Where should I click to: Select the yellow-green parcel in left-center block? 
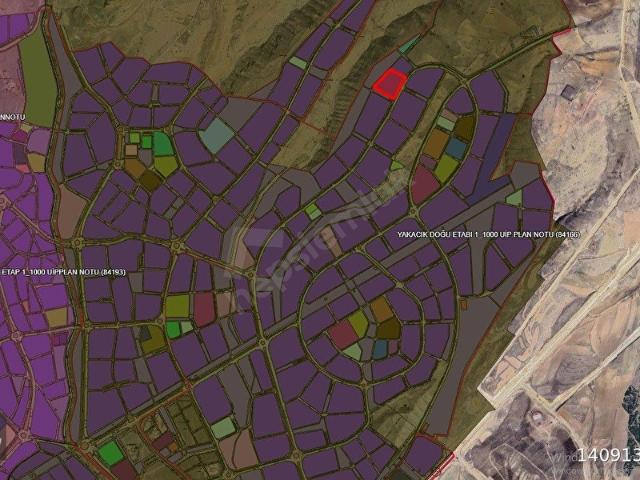(177, 306)
